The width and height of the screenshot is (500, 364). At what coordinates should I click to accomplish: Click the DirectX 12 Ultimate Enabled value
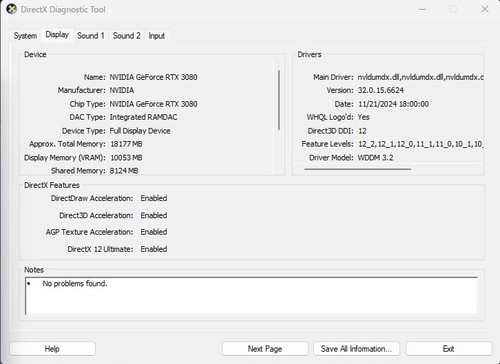point(154,249)
